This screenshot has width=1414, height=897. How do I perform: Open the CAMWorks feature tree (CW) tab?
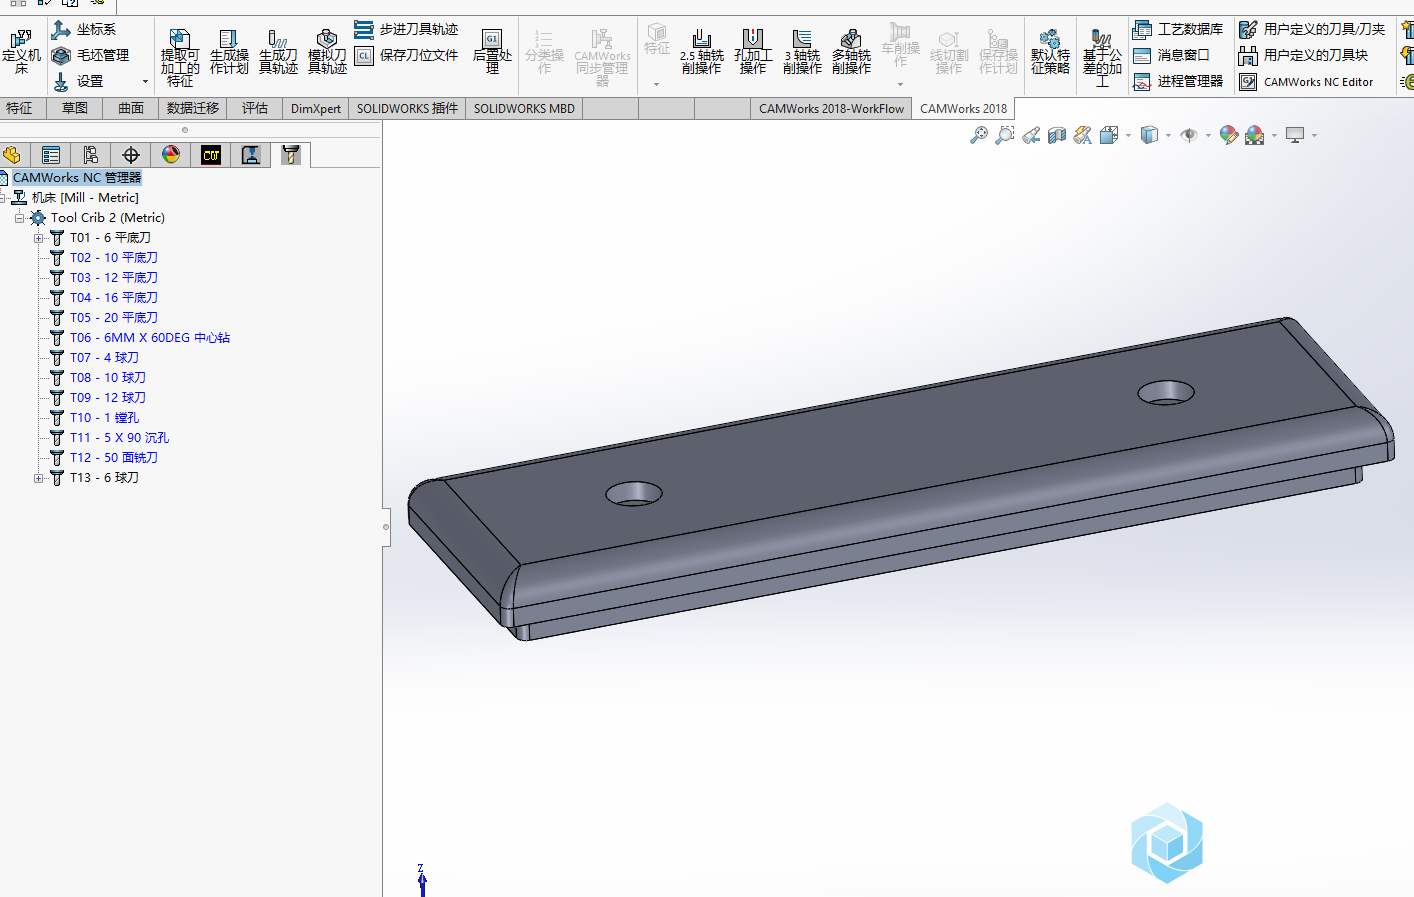(x=211, y=155)
